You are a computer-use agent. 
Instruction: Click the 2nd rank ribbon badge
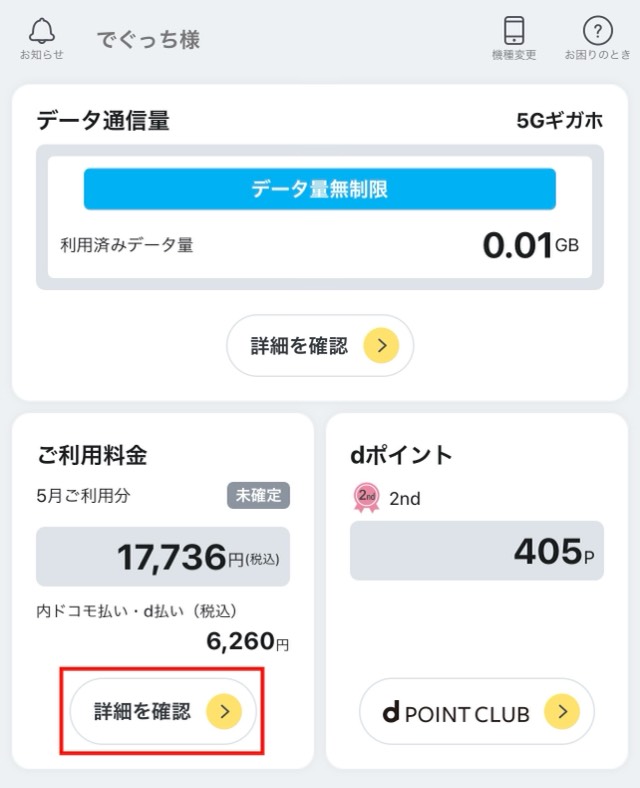367,498
